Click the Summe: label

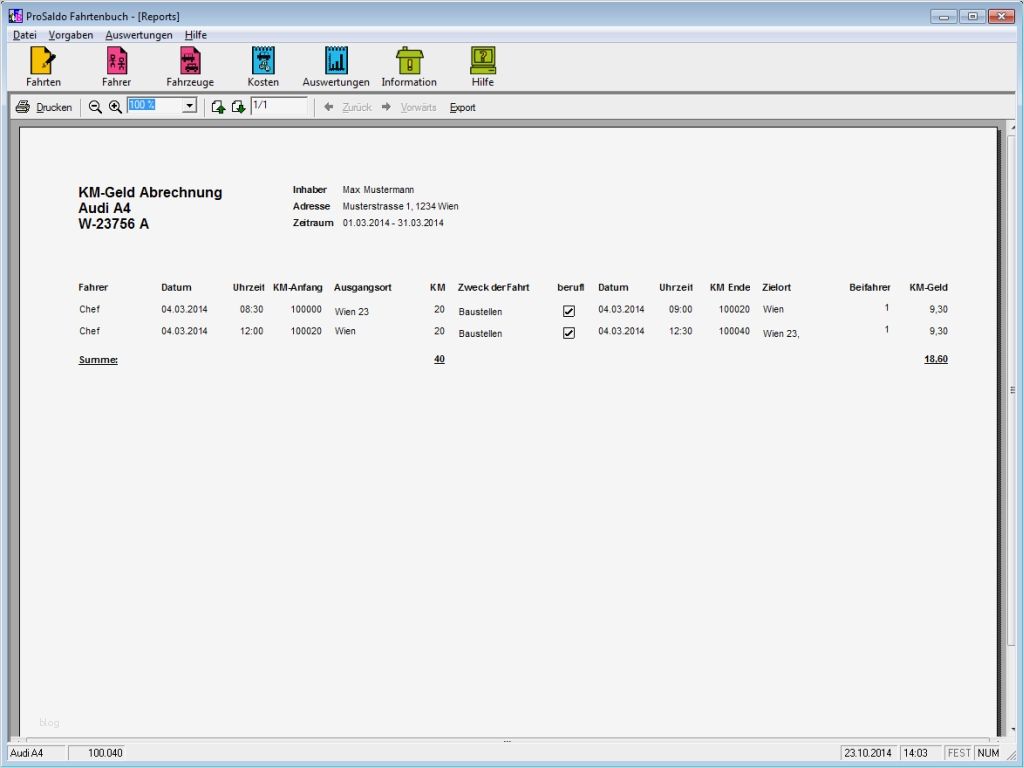click(98, 360)
